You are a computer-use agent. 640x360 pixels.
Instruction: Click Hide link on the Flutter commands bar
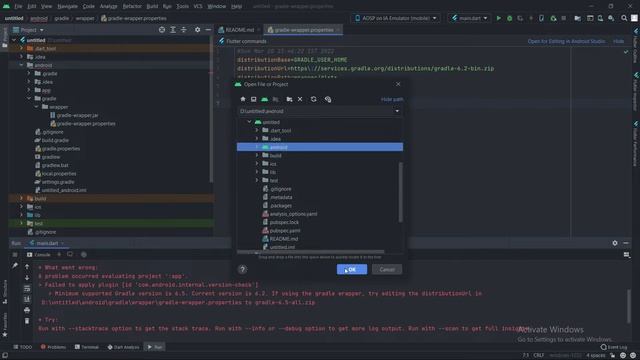tap(618, 41)
